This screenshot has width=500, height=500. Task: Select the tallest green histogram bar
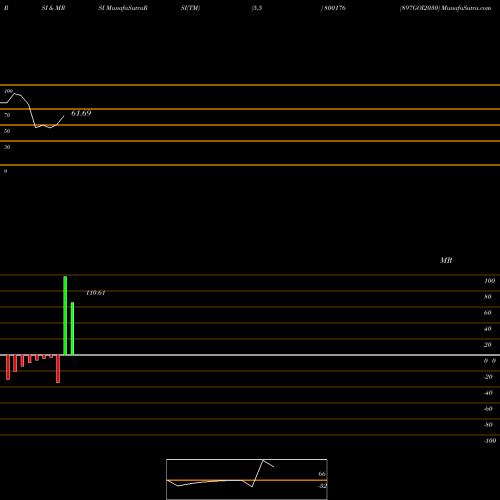pyautogui.click(x=65, y=316)
